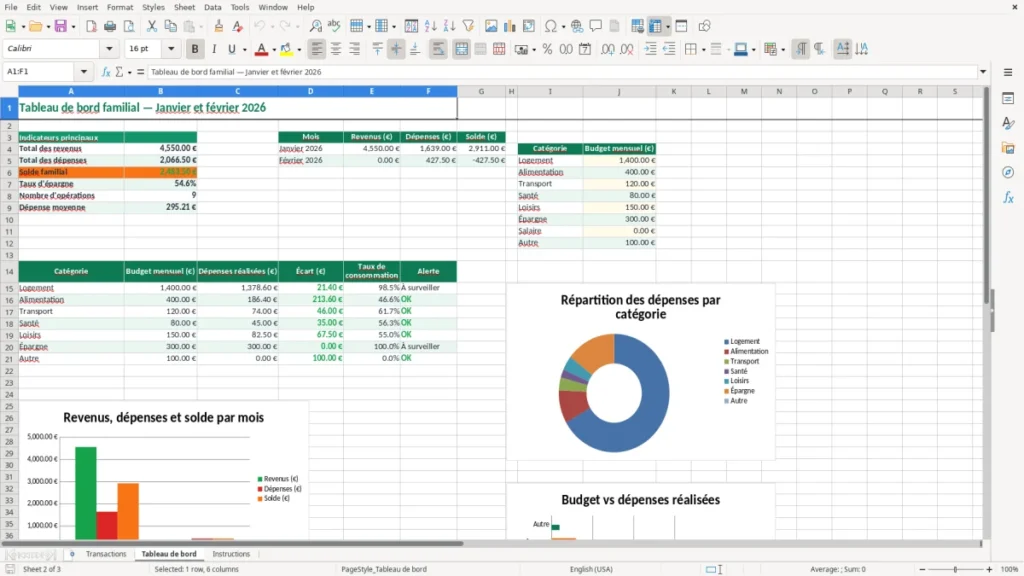Click the zoom in plus button
This screenshot has width=1024, height=576.
coord(989,569)
